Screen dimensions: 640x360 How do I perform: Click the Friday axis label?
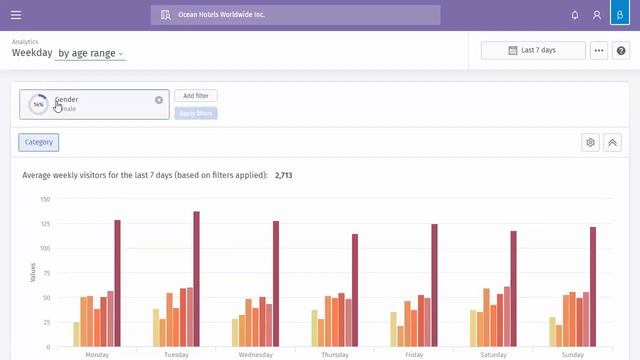click(x=414, y=355)
